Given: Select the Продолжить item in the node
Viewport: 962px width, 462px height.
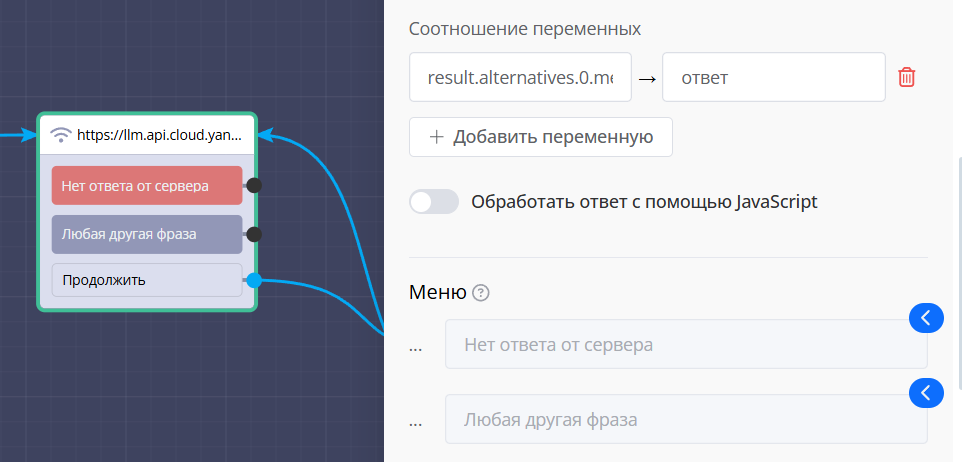Looking at the screenshot, I should coord(147,280).
